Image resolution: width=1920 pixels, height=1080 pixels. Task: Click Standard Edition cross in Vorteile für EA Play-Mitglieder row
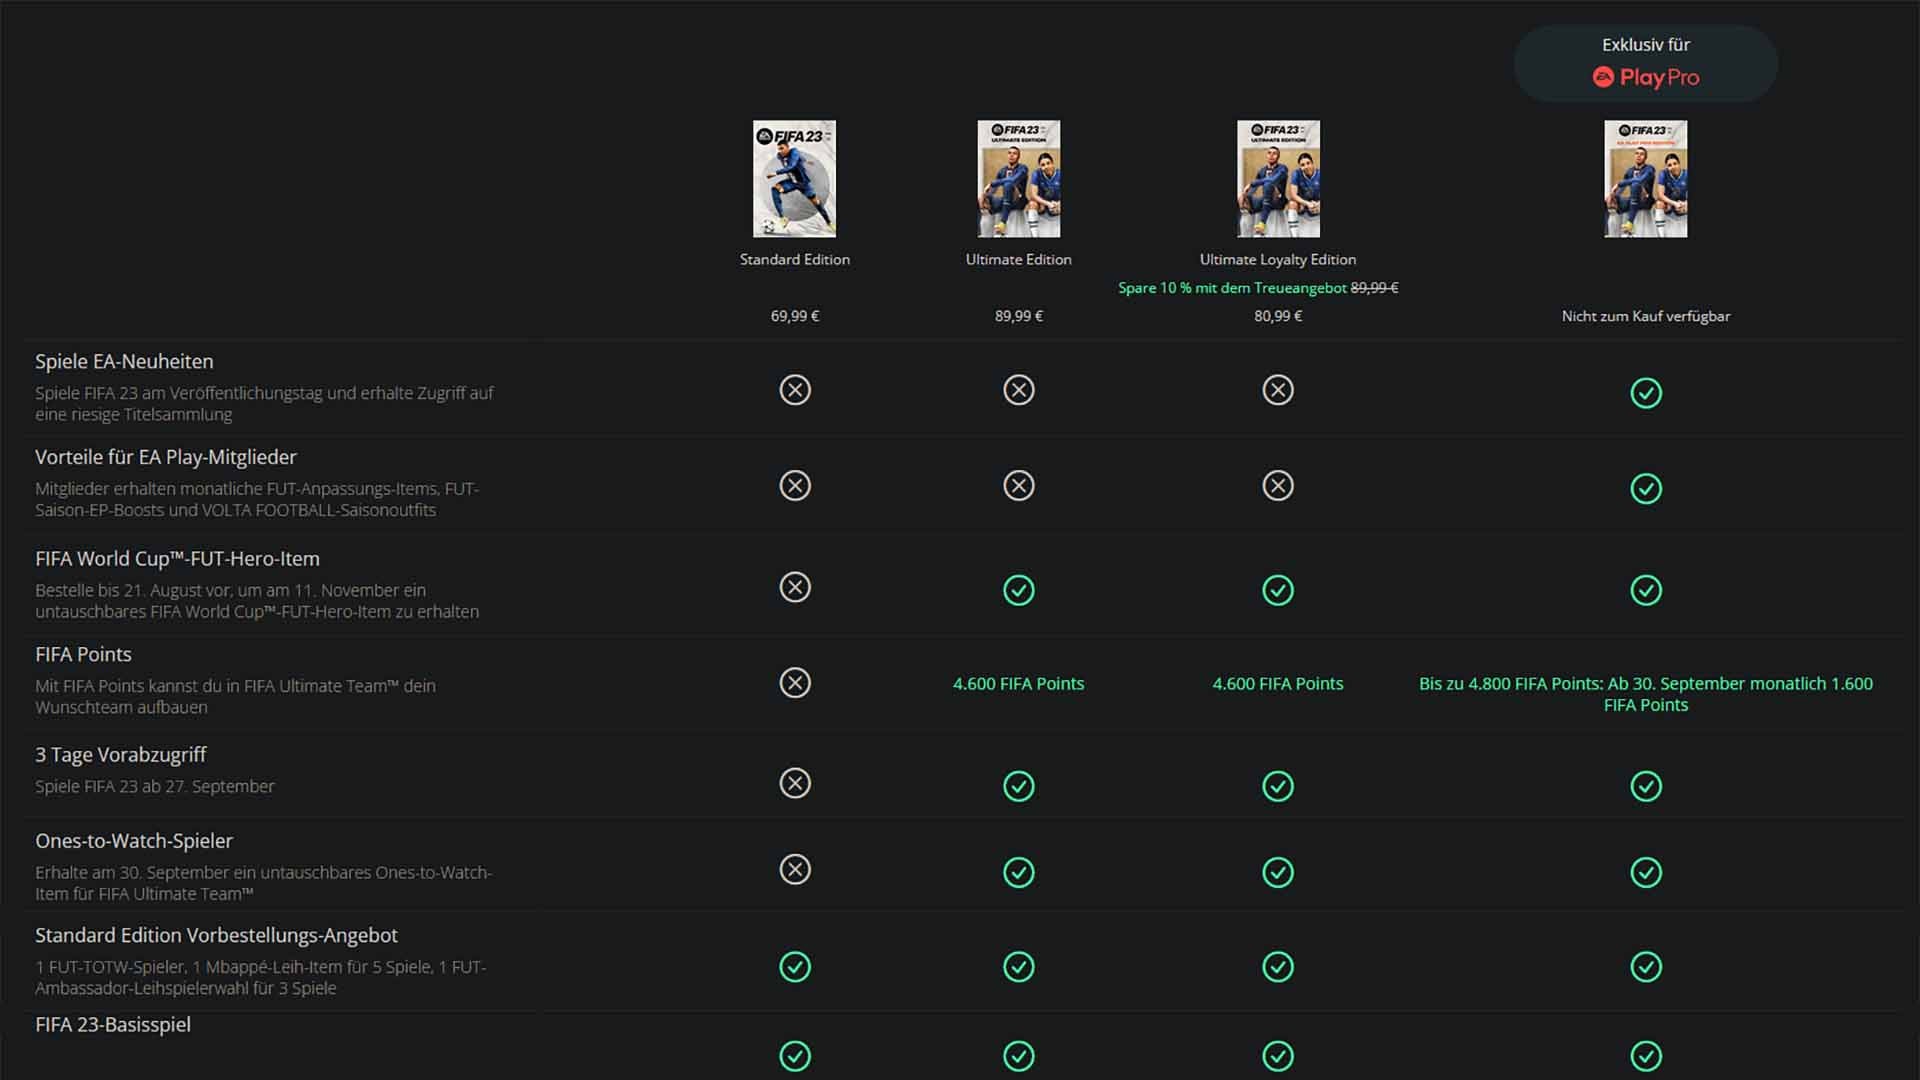[795, 486]
